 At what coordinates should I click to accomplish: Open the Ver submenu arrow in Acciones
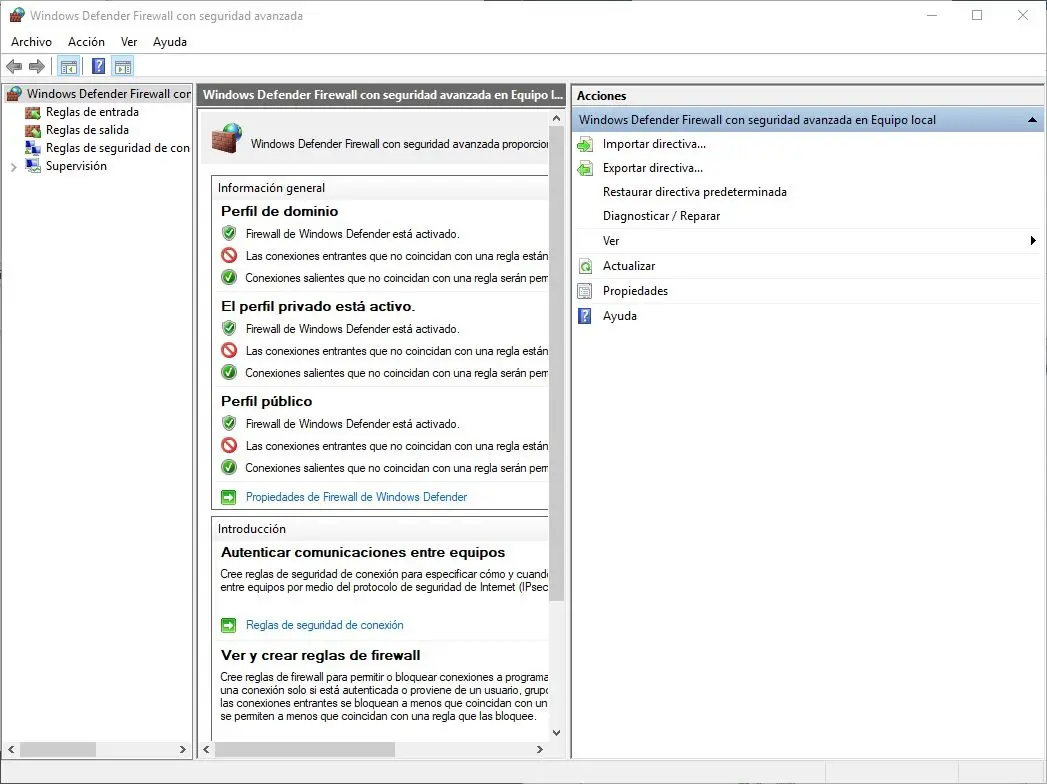[x=1033, y=240]
